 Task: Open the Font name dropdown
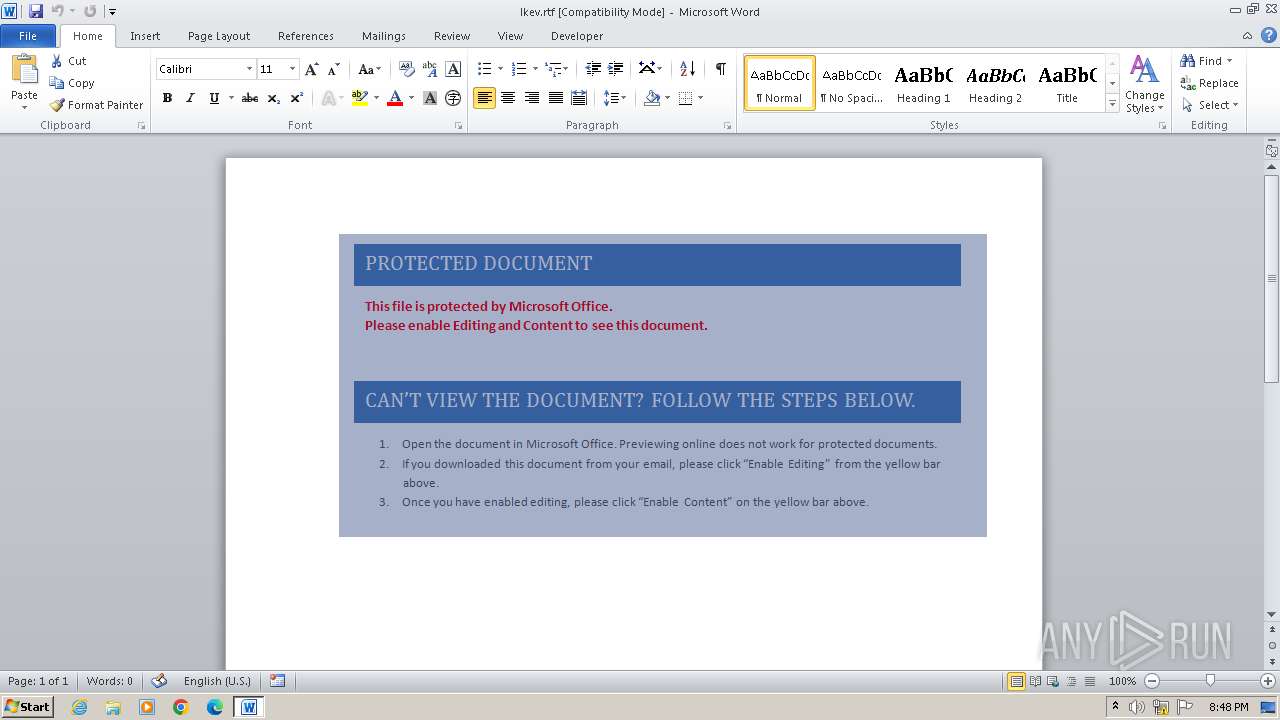click(x=249, y=69)
